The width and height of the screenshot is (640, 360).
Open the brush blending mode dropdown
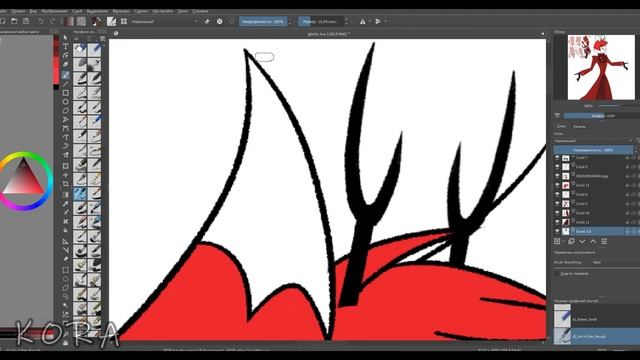[x=164, y=21]
